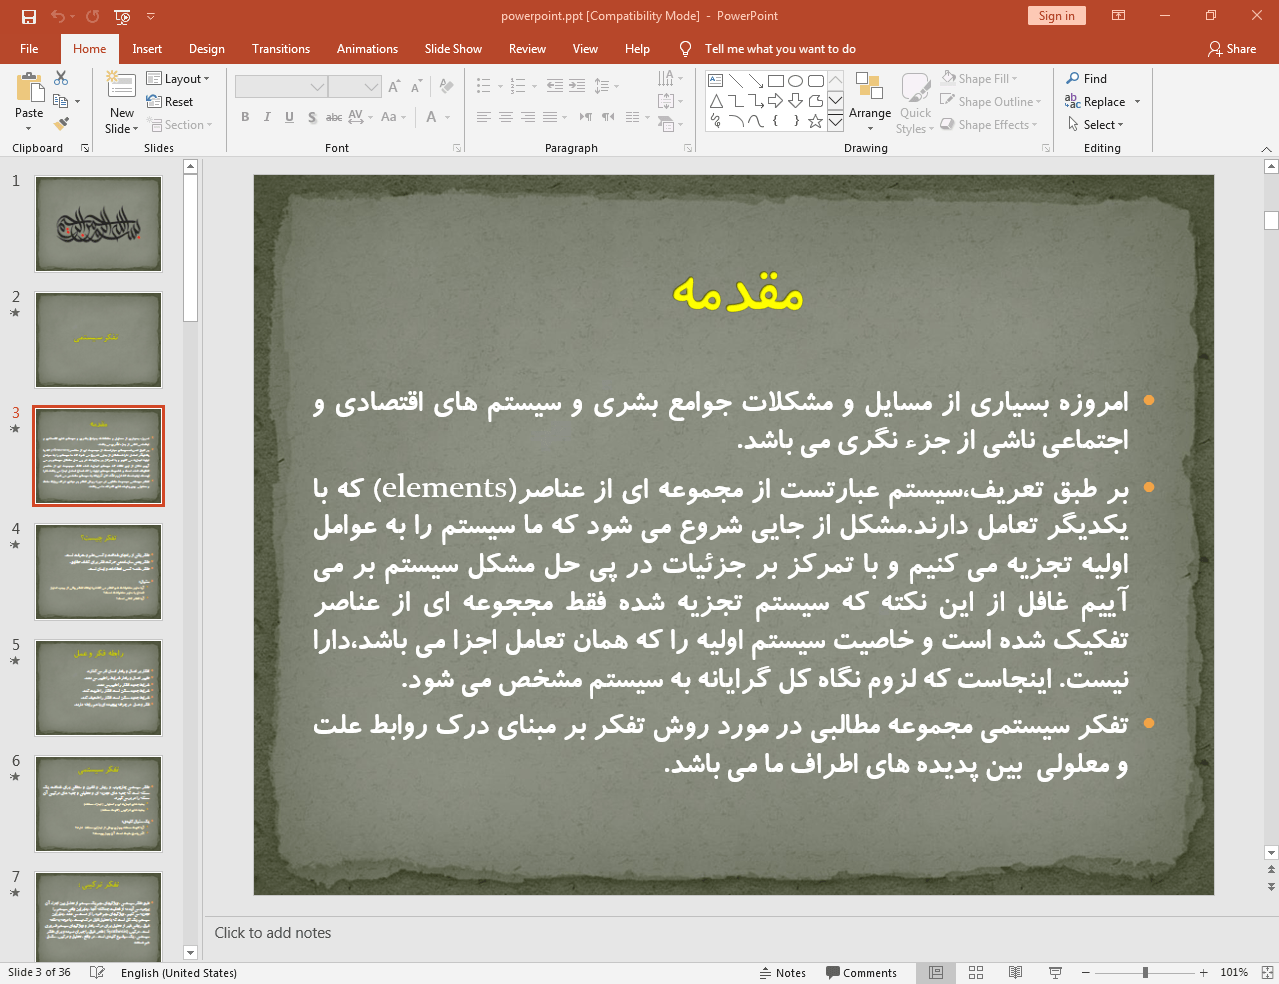Switch to the Slide Show tab
This screenshot has width=1279, height=984.
(452, 49)
